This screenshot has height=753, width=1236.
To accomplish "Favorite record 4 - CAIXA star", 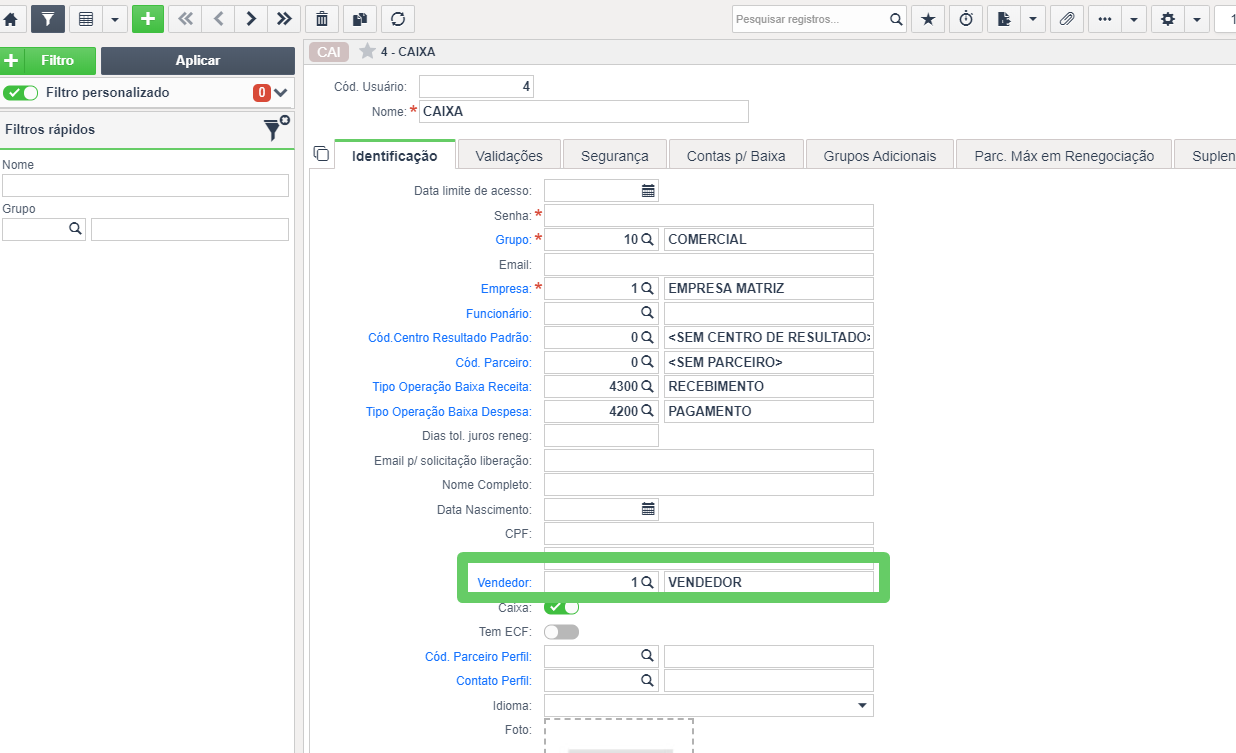I will click(x=367, y=51).
